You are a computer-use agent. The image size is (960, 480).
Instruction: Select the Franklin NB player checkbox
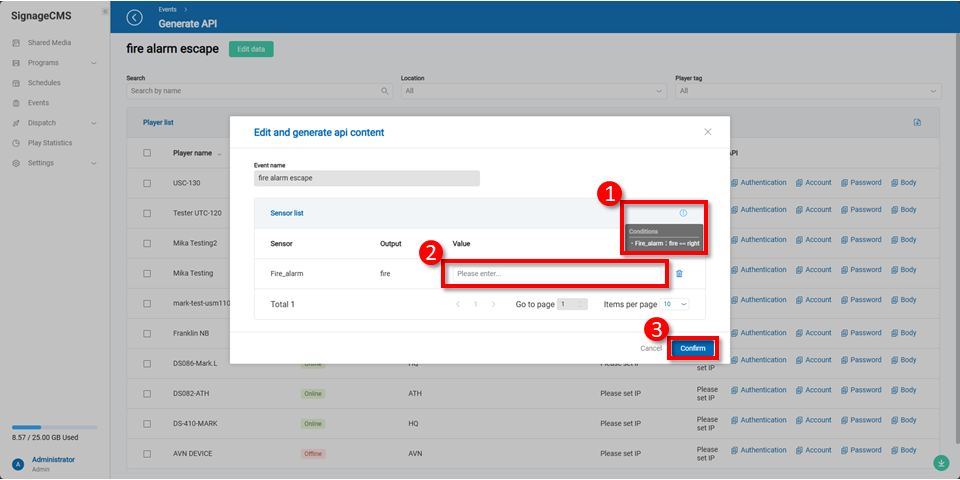[x=147, y=333]
